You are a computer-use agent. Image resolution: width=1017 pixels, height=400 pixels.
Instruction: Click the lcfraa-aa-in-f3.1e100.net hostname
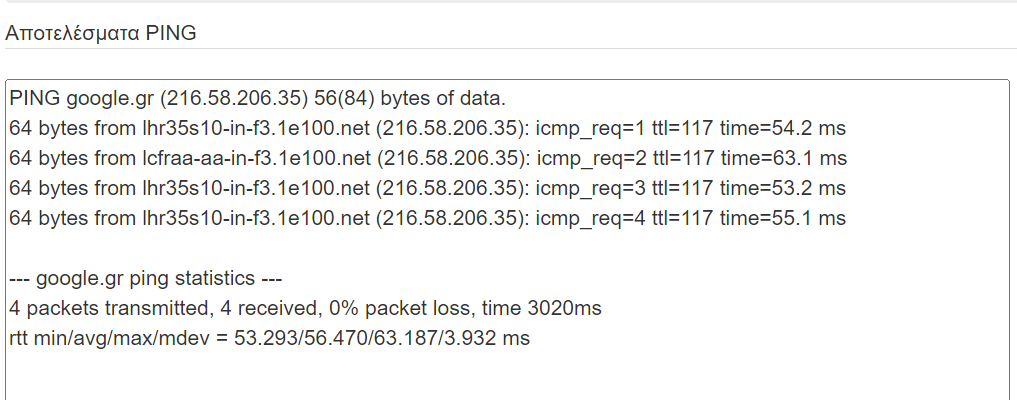256,158
